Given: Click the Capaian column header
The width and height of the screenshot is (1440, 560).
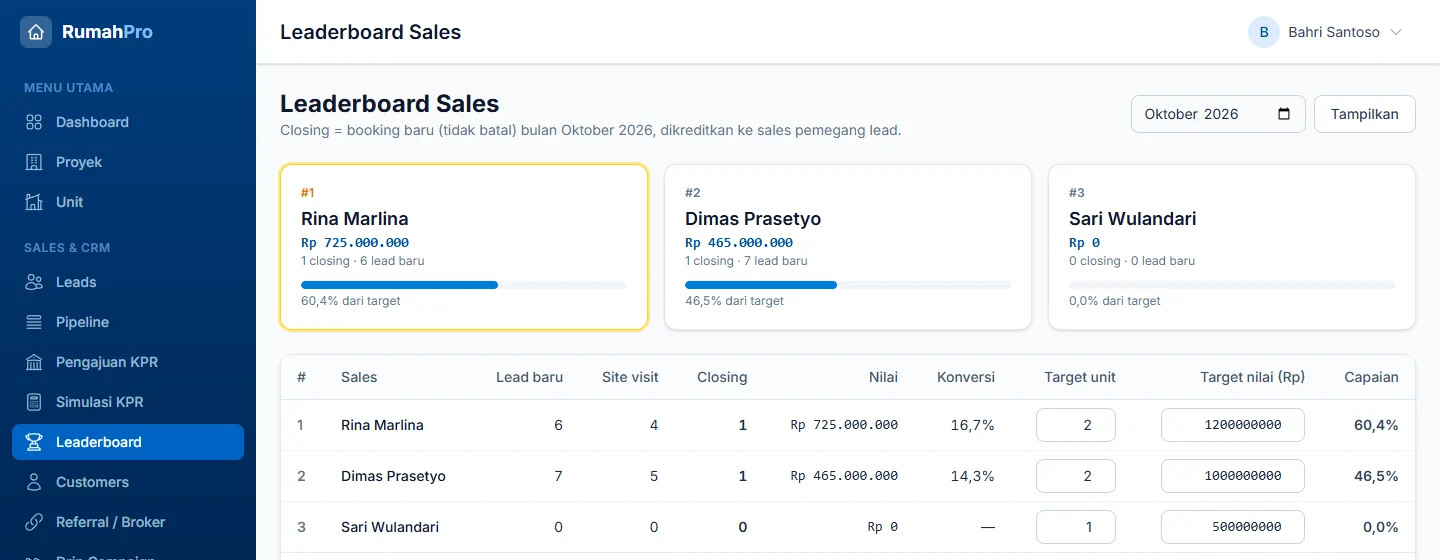Looking at the screenshot, I should pos(1371,377).
